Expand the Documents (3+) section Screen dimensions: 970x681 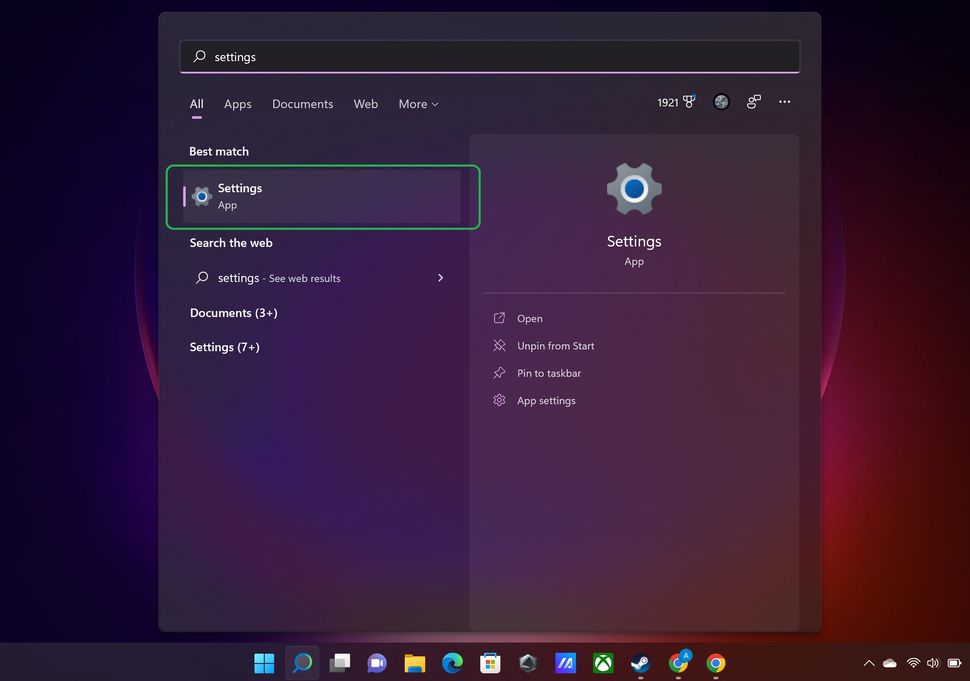pyautogui.click(x=234, y=313)
